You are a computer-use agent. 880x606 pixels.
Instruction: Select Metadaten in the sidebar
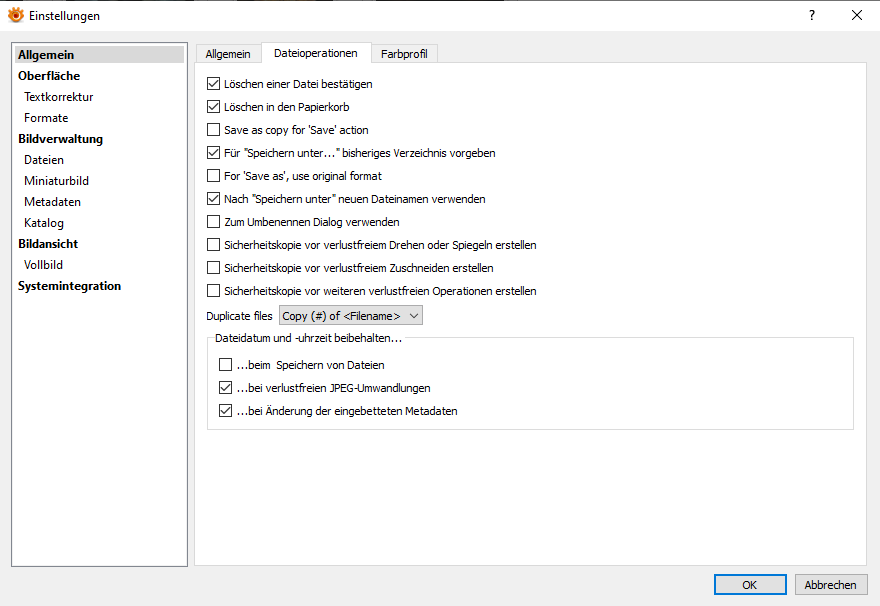pos(52,202)
